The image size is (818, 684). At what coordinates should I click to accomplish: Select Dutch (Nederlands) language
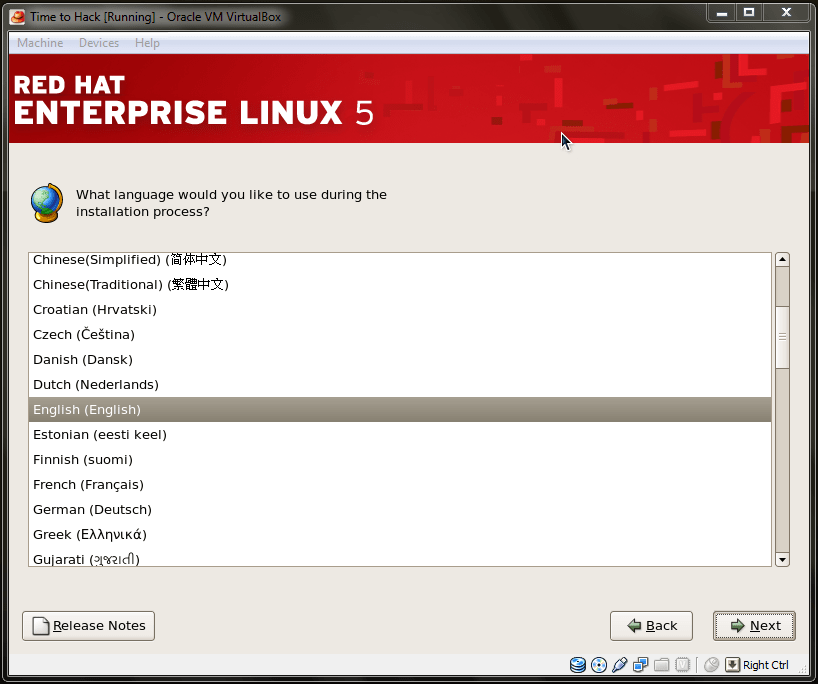click(400, 385)
